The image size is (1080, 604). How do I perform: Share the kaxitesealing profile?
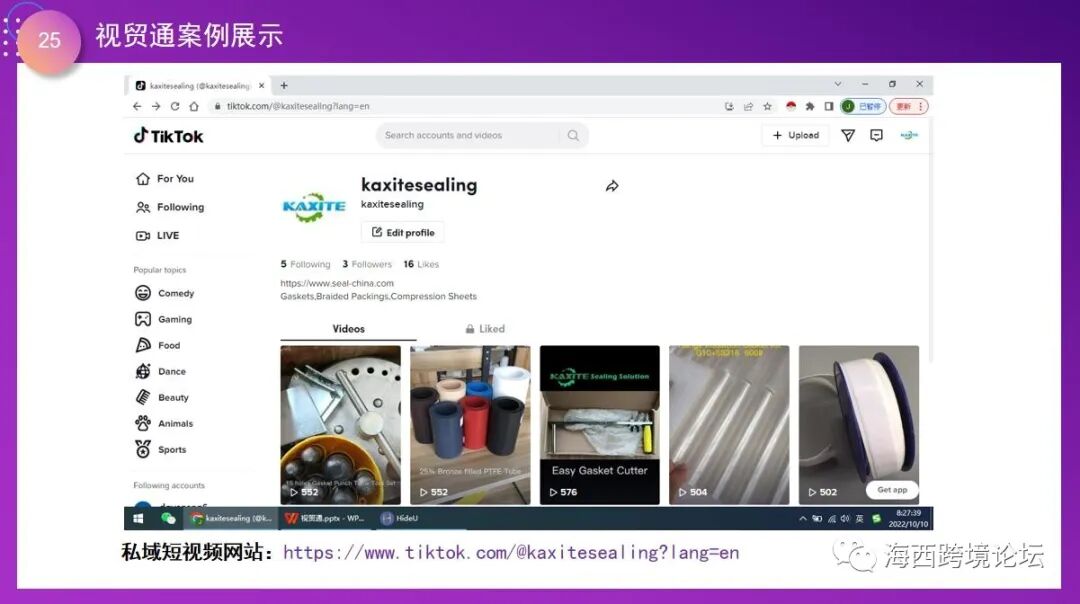[x=612, y=186]
